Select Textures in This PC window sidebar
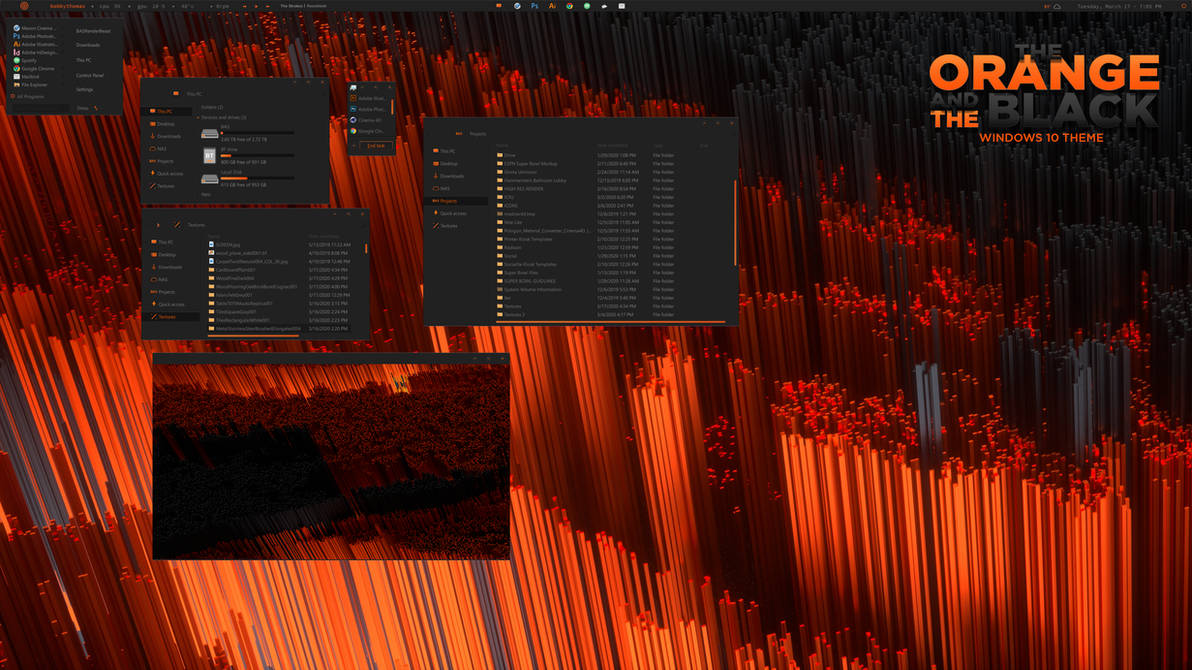1192x670 pixels. (163, 186)
